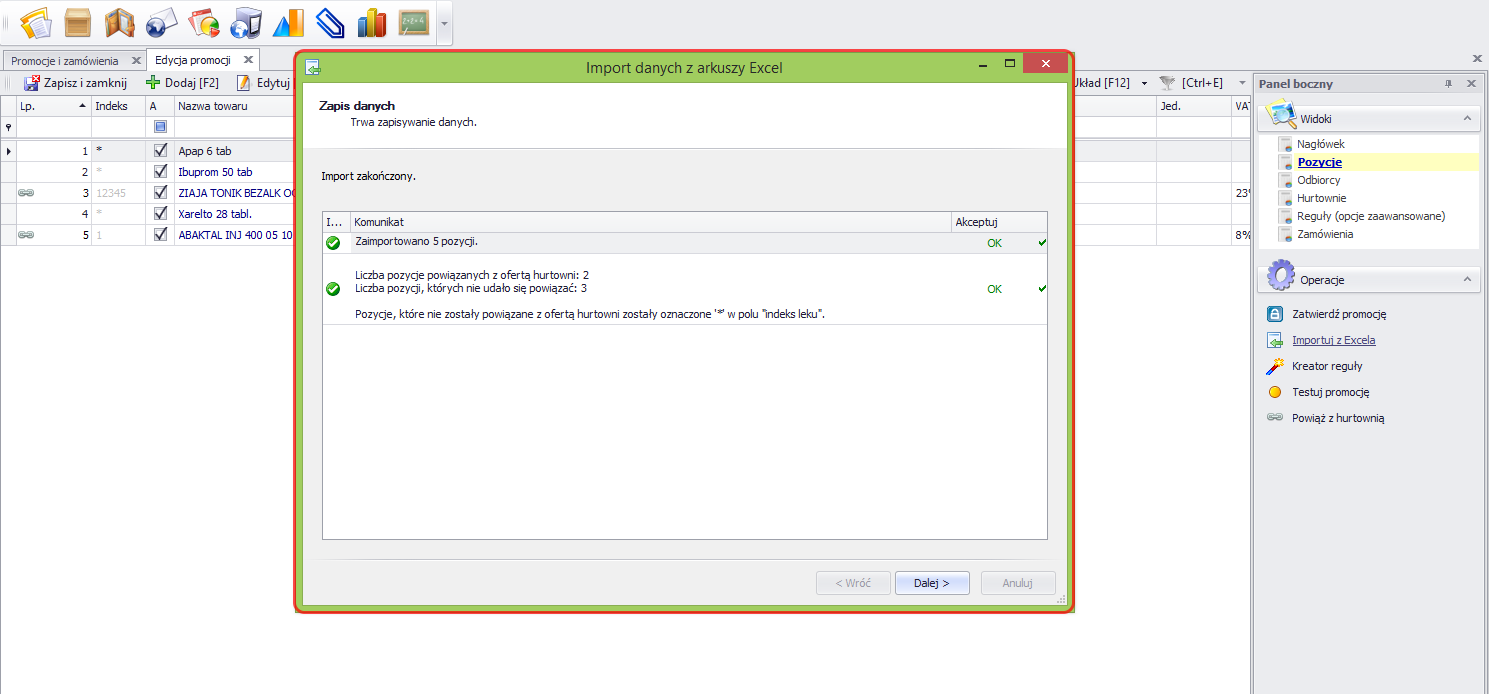The image size is (1489, 694).
Task: Open the main toolbar overflow dropdown arrow
Action: click(444, 23)
